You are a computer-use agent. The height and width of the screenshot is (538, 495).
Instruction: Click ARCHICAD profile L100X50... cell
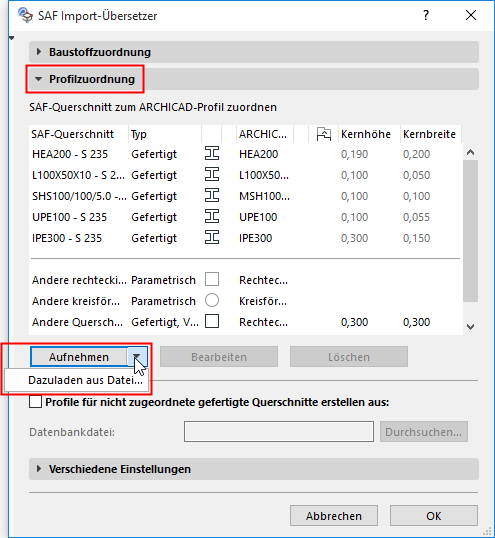point(264,175)
